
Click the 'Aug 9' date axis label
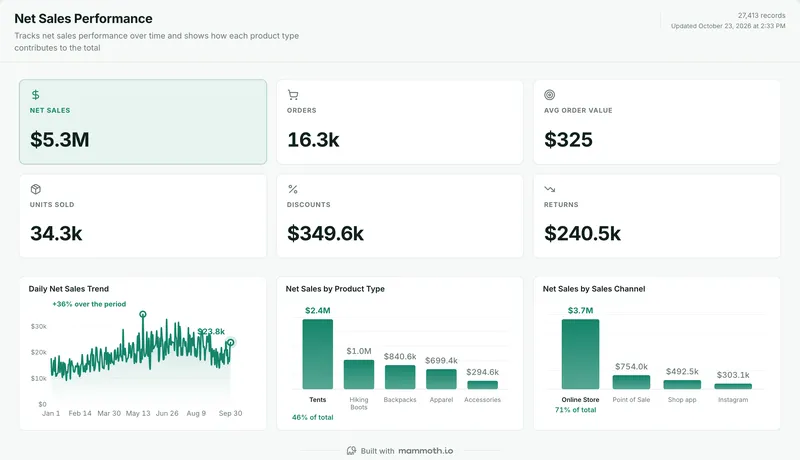click(x=196, y=413)
